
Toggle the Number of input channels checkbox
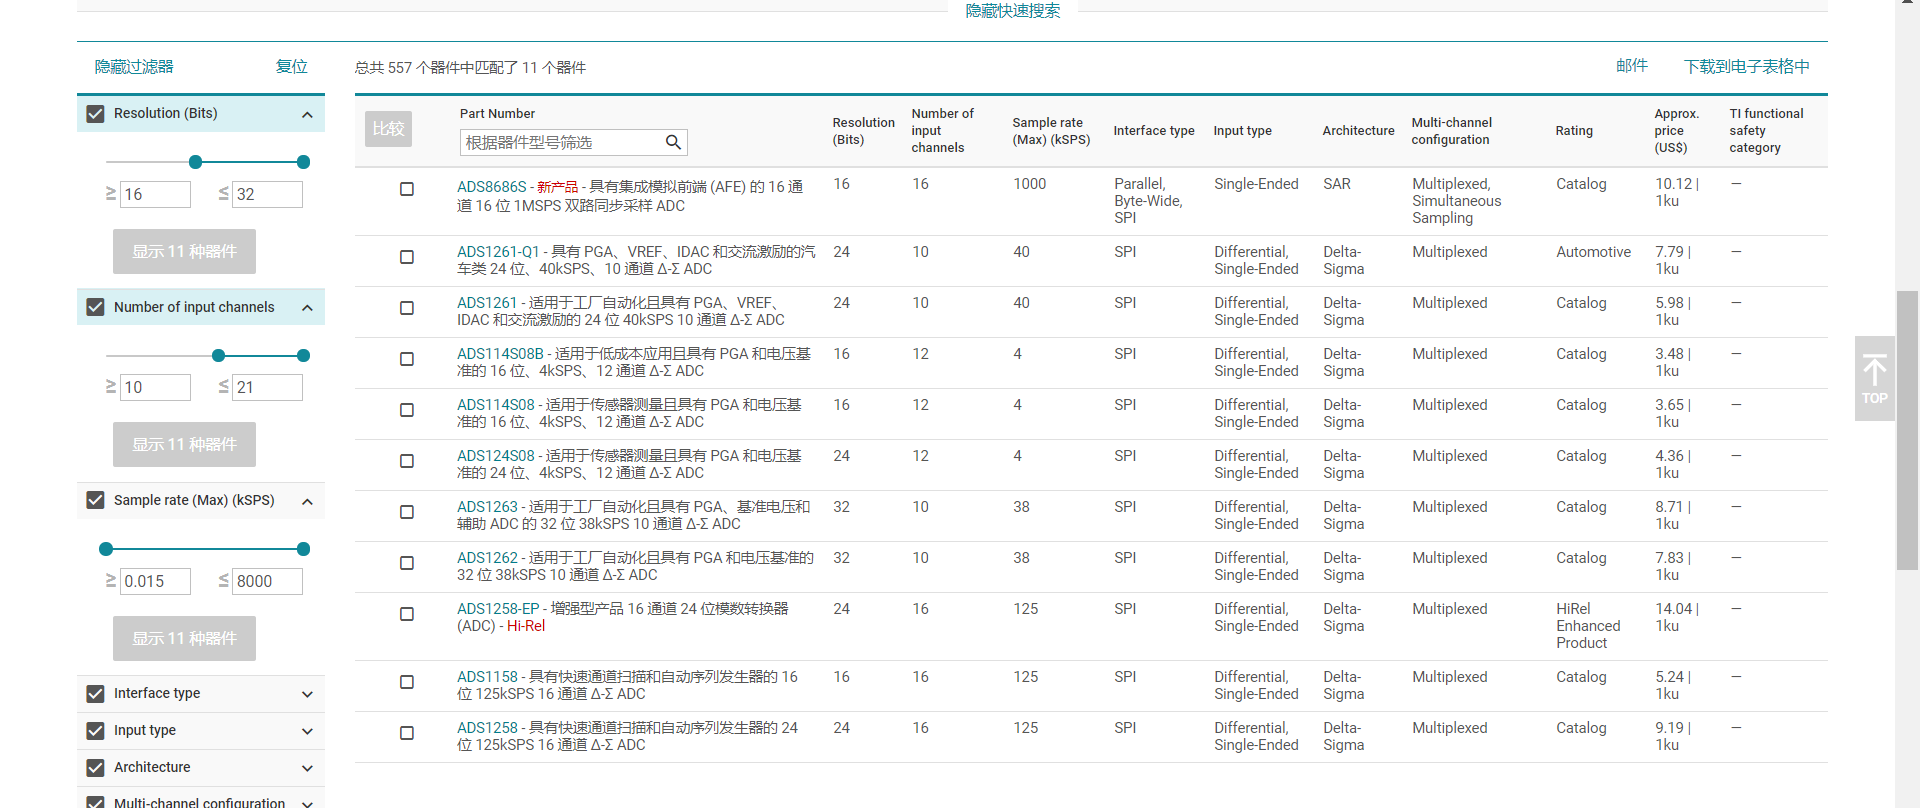pos(95,307)
